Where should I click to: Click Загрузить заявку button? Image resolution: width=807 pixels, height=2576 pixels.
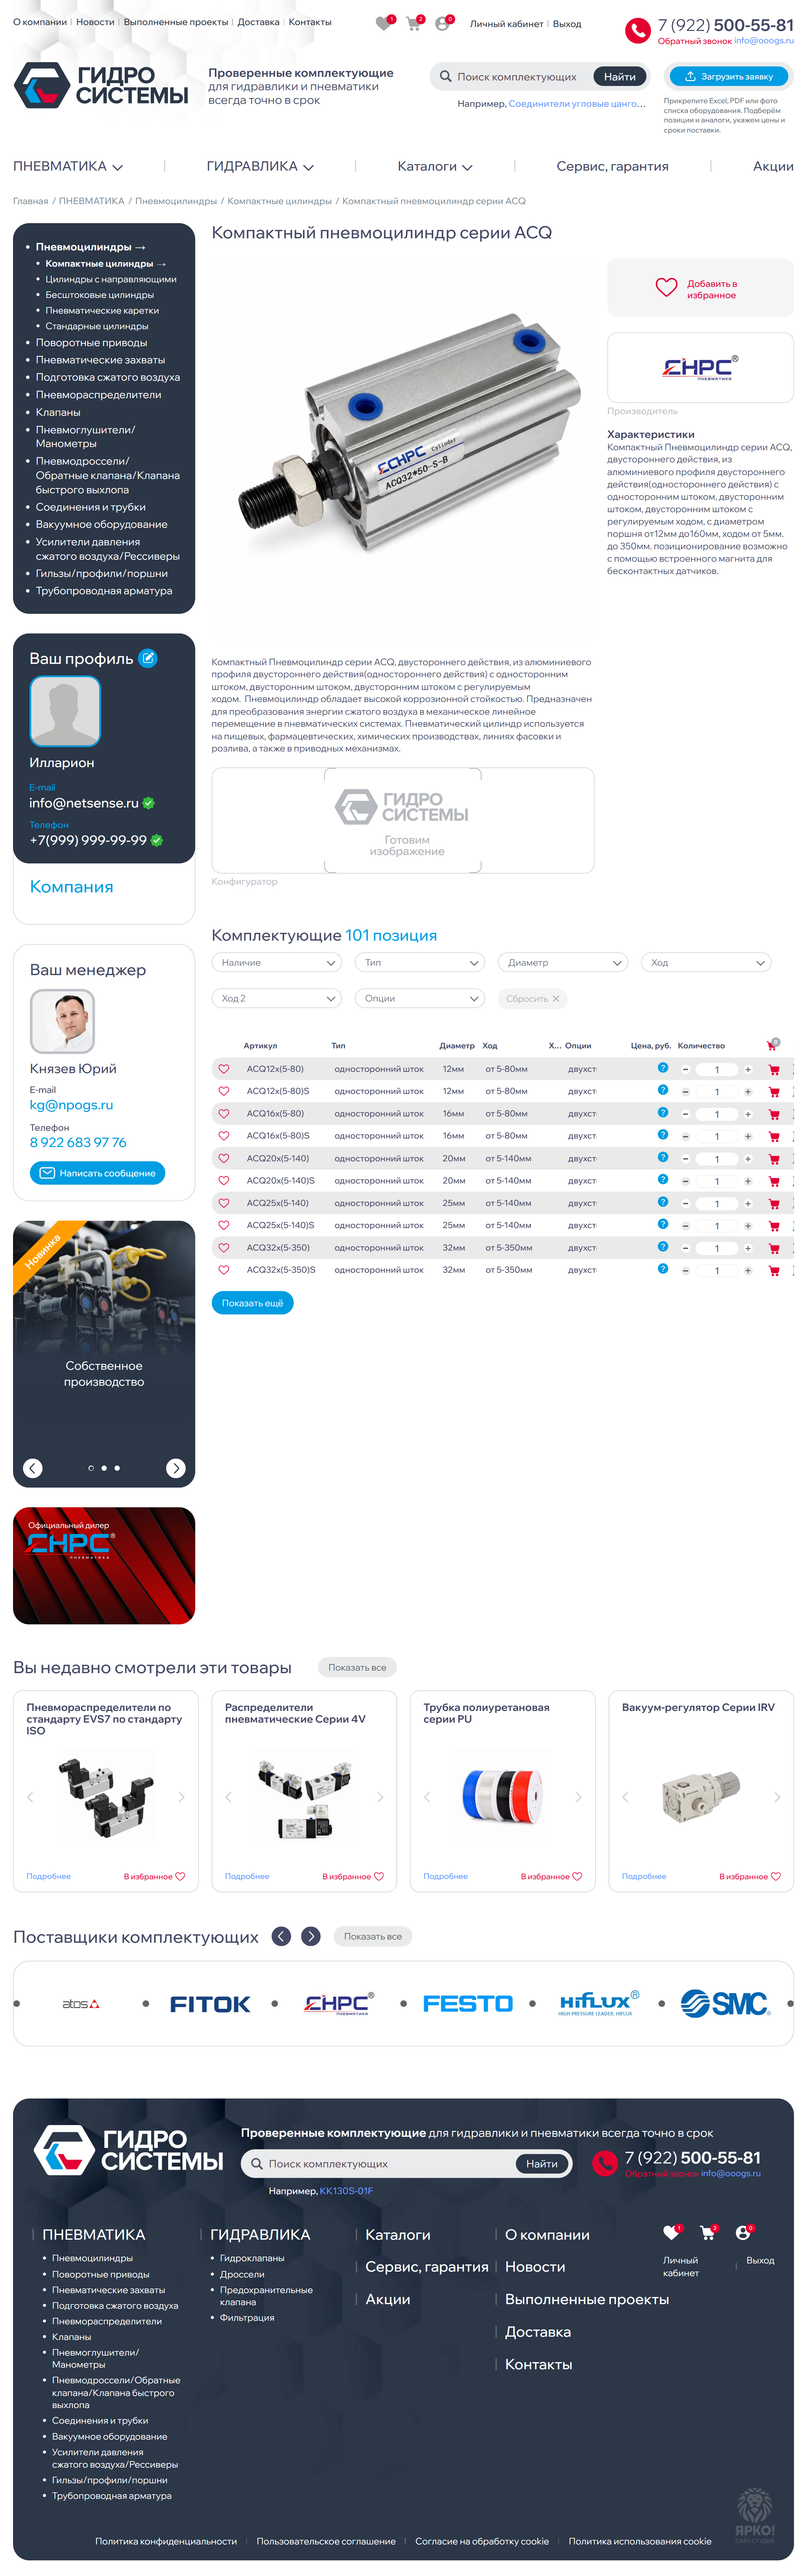(729, 76)
